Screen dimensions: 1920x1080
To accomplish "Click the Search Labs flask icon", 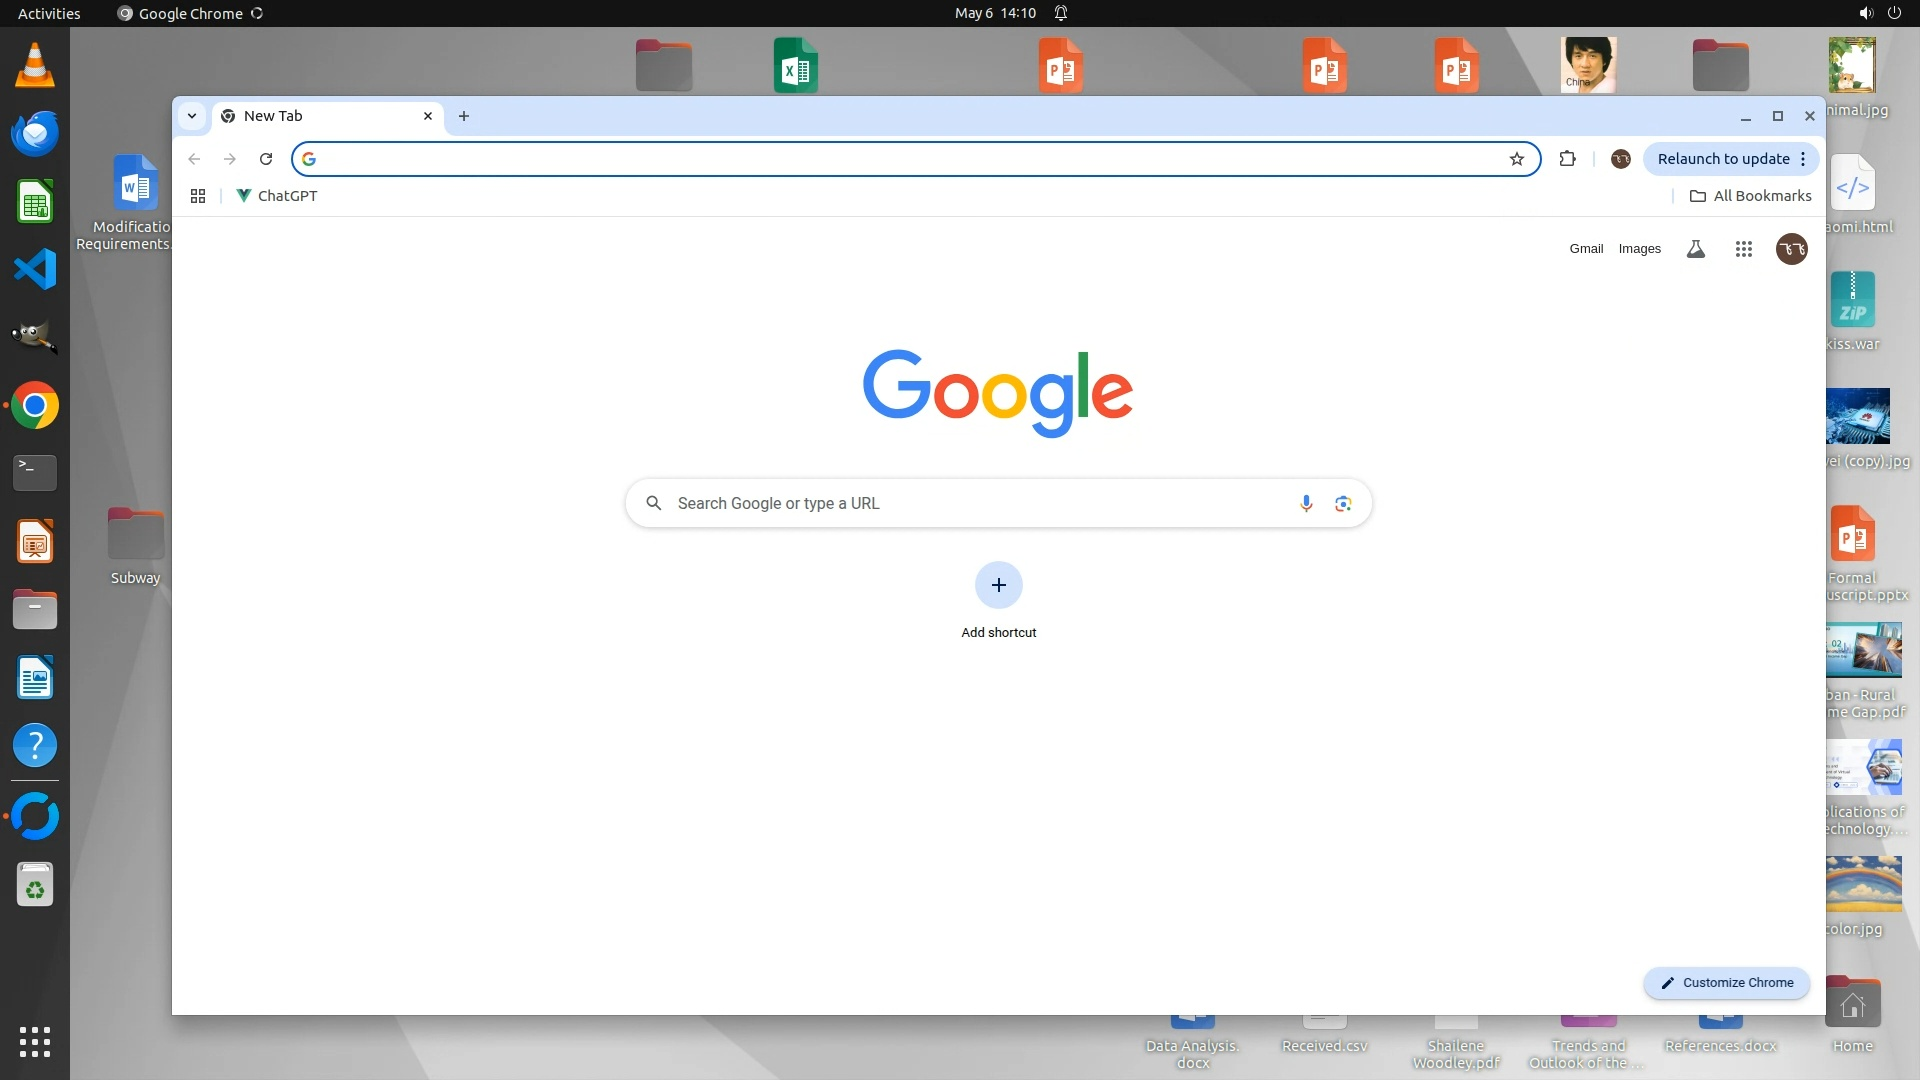I will click(x=1695, y=249).
